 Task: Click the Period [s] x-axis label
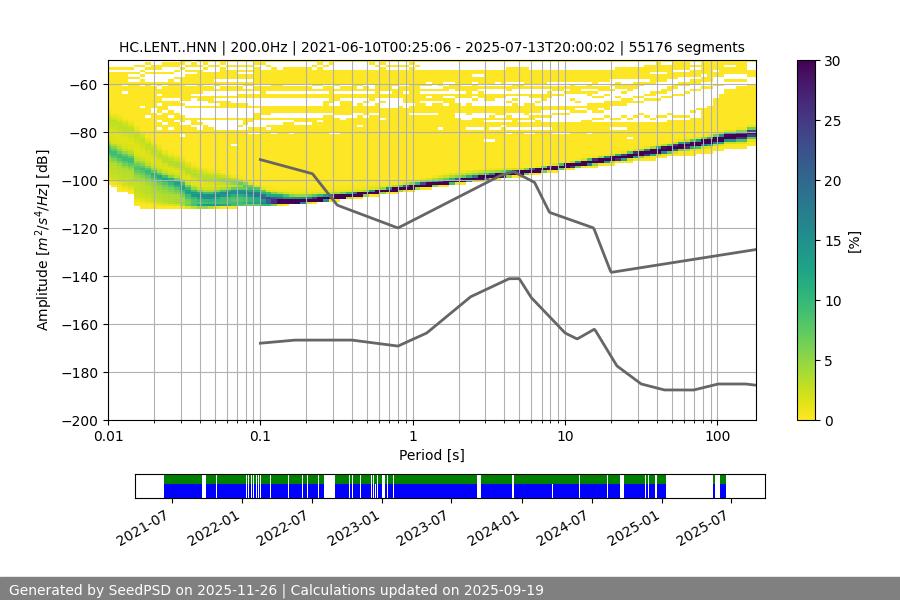click(431, 455)
